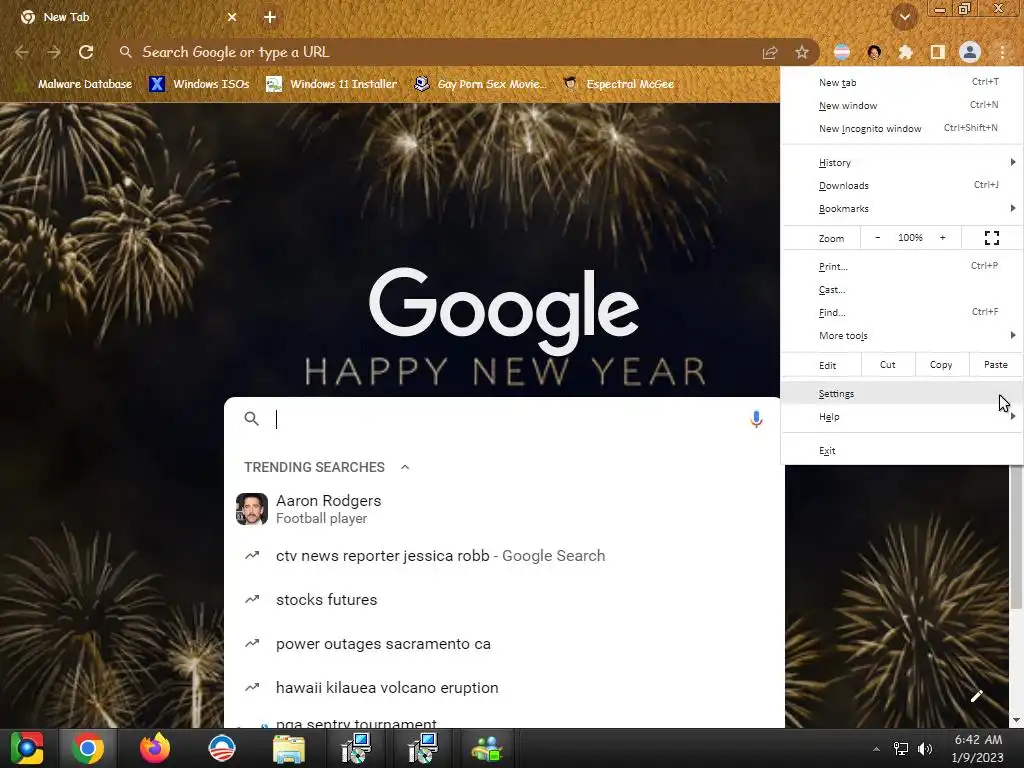Open Settings from the Chrome menu

(x=902, y=394)
